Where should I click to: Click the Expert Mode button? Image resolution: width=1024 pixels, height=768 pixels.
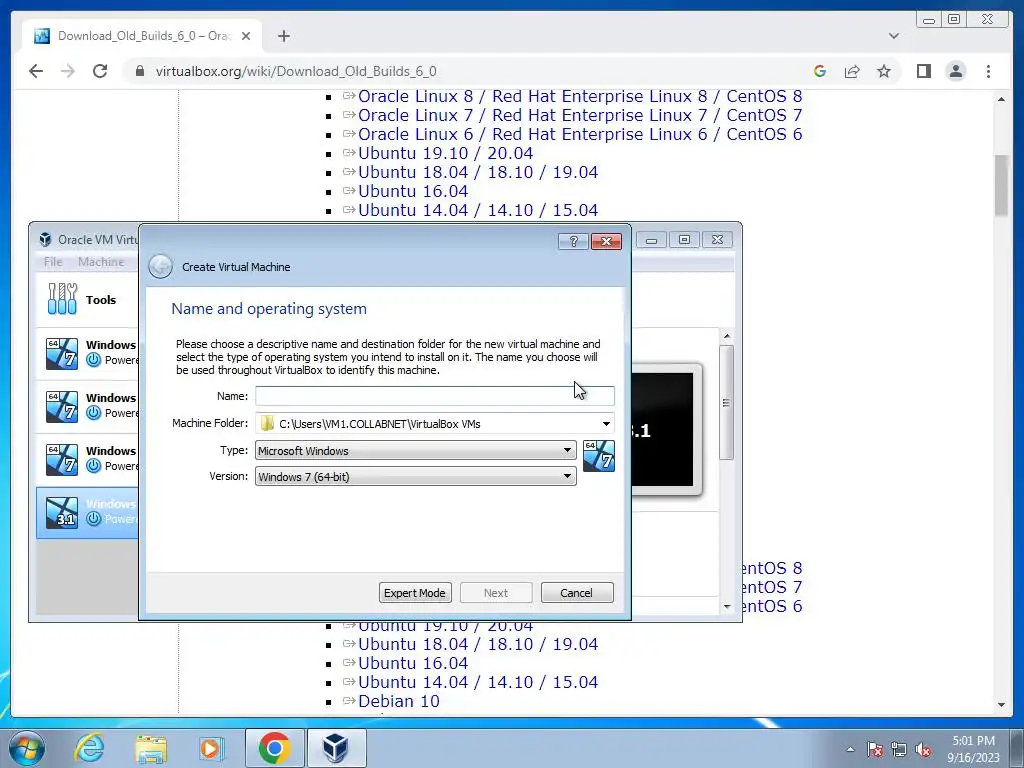click(x=415, y=593)
